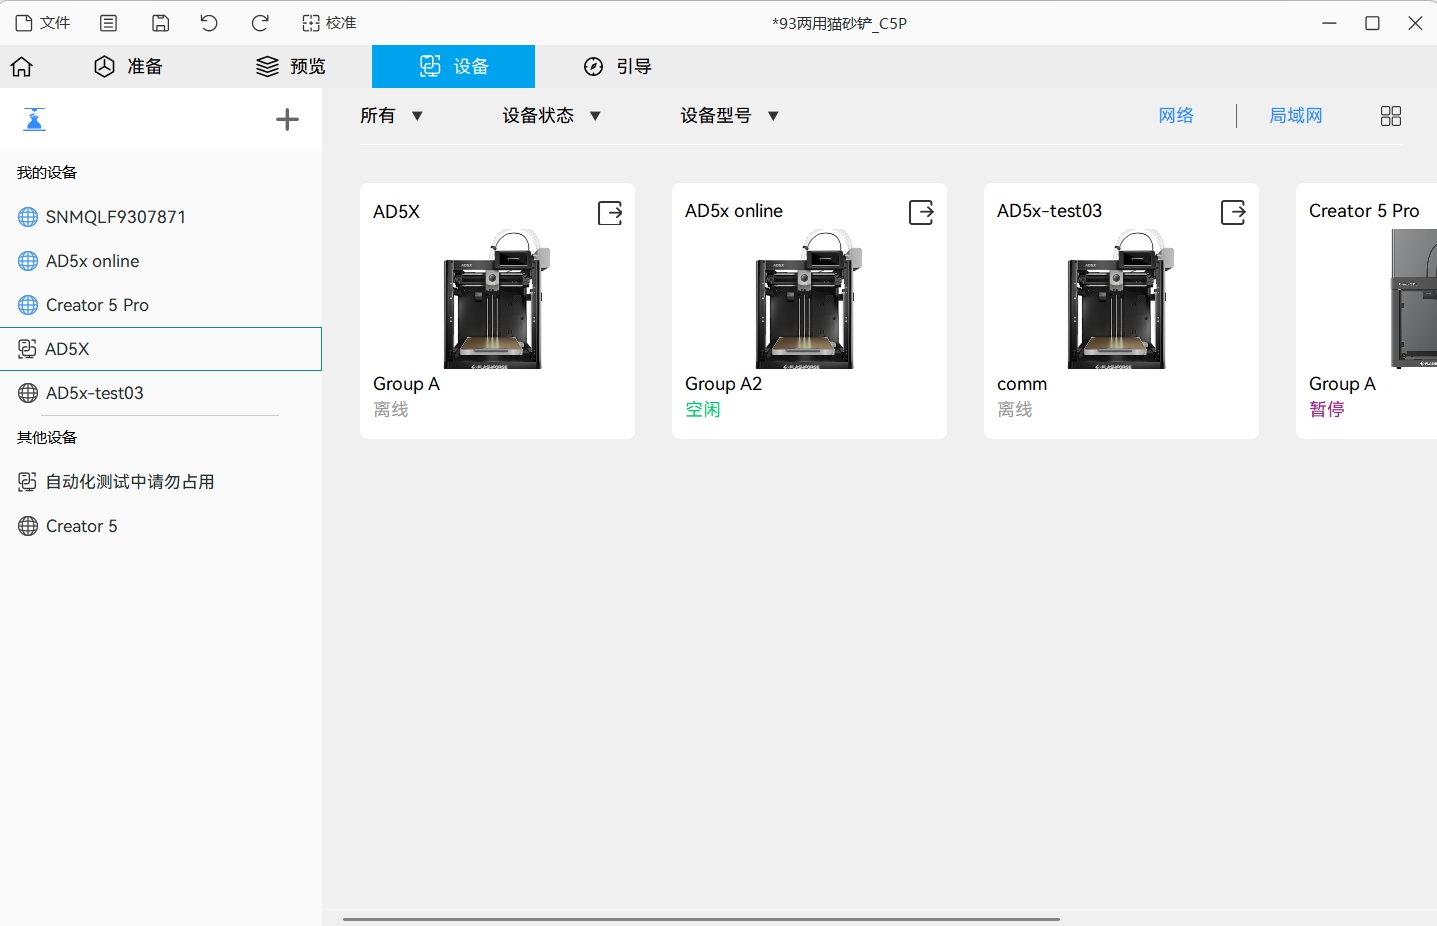This screenshot has height=926, width=1437.
Task: Switch to the 引导 tab
Action: (x=617, y=66)
